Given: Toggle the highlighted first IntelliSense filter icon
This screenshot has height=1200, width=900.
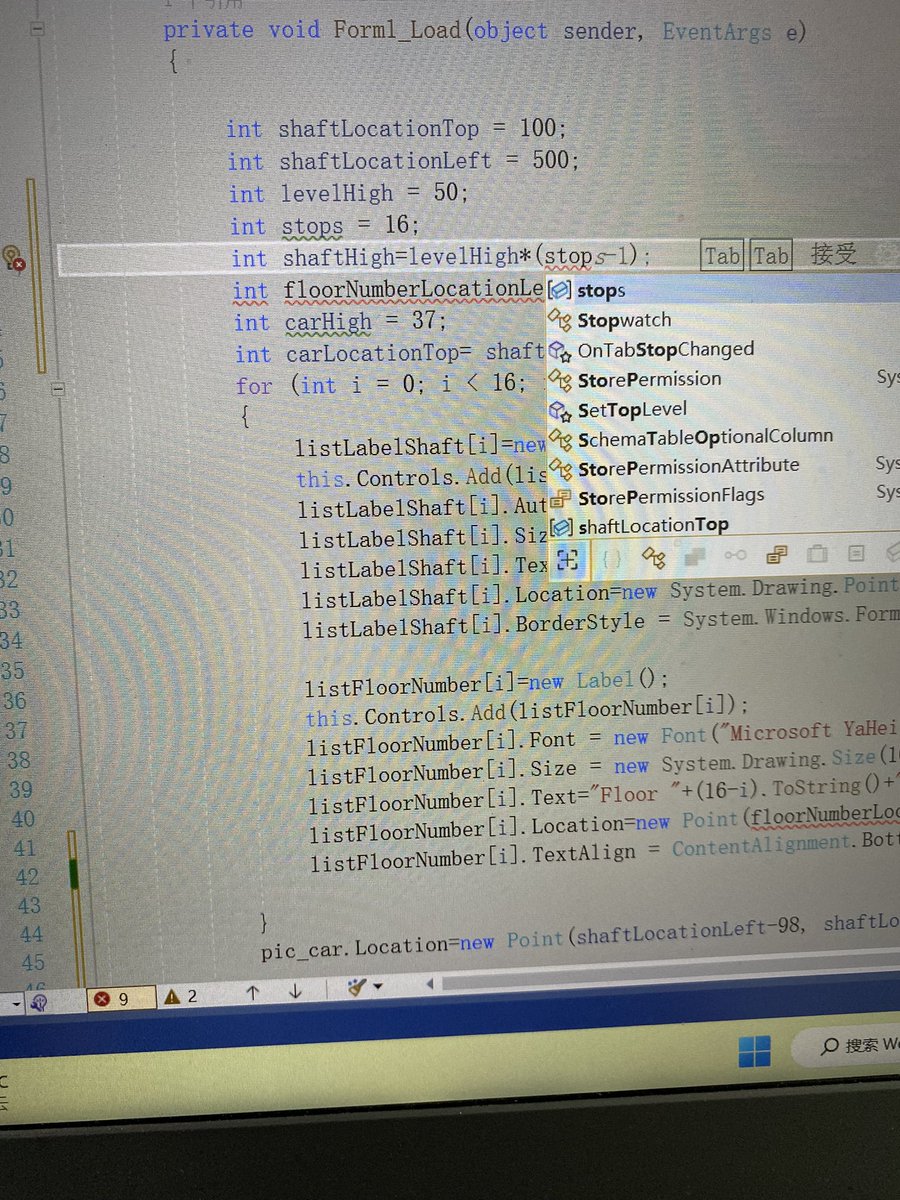Looking at the screenshot, I should (x=568, y=559).
